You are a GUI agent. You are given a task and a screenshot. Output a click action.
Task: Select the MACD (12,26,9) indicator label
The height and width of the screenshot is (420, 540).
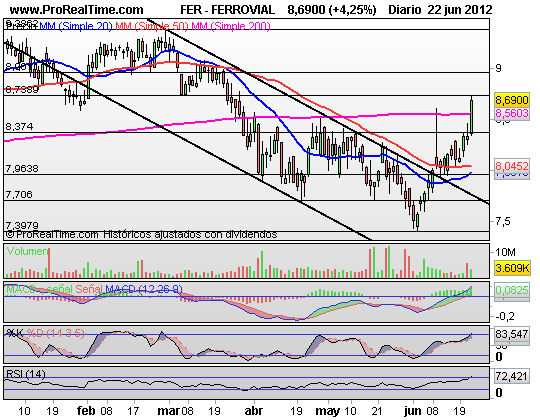pos(144,289)
